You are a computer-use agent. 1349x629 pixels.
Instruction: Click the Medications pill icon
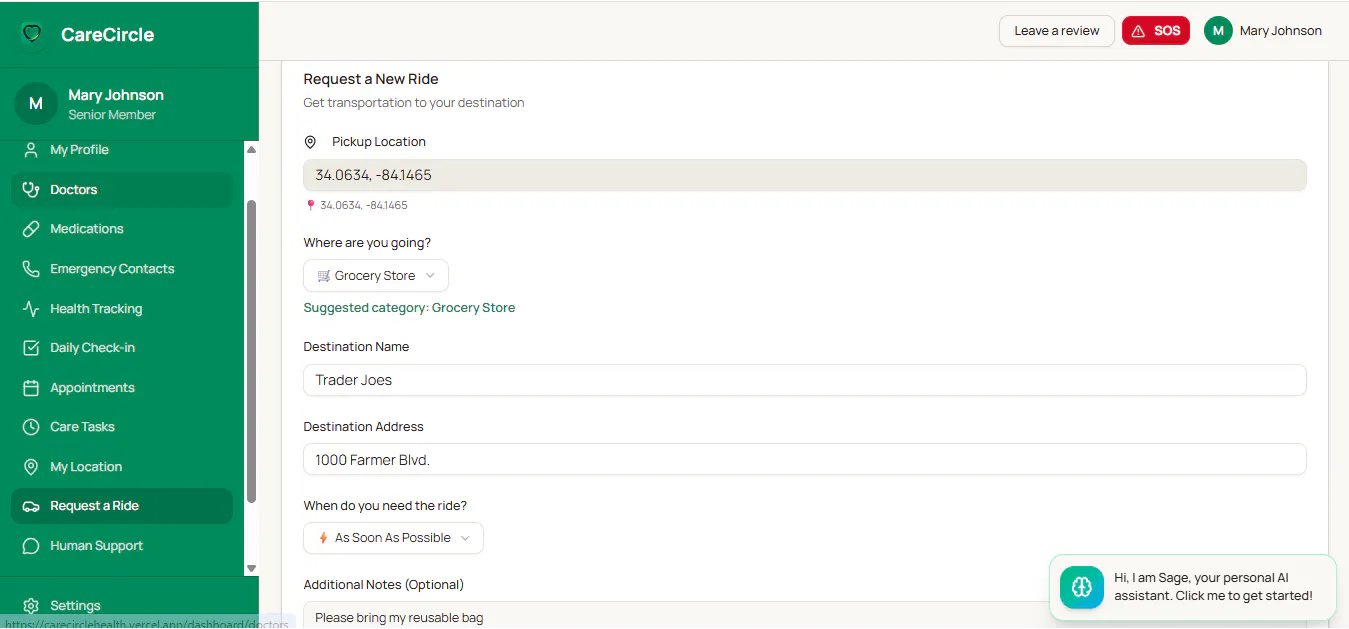tap(31, 229)
